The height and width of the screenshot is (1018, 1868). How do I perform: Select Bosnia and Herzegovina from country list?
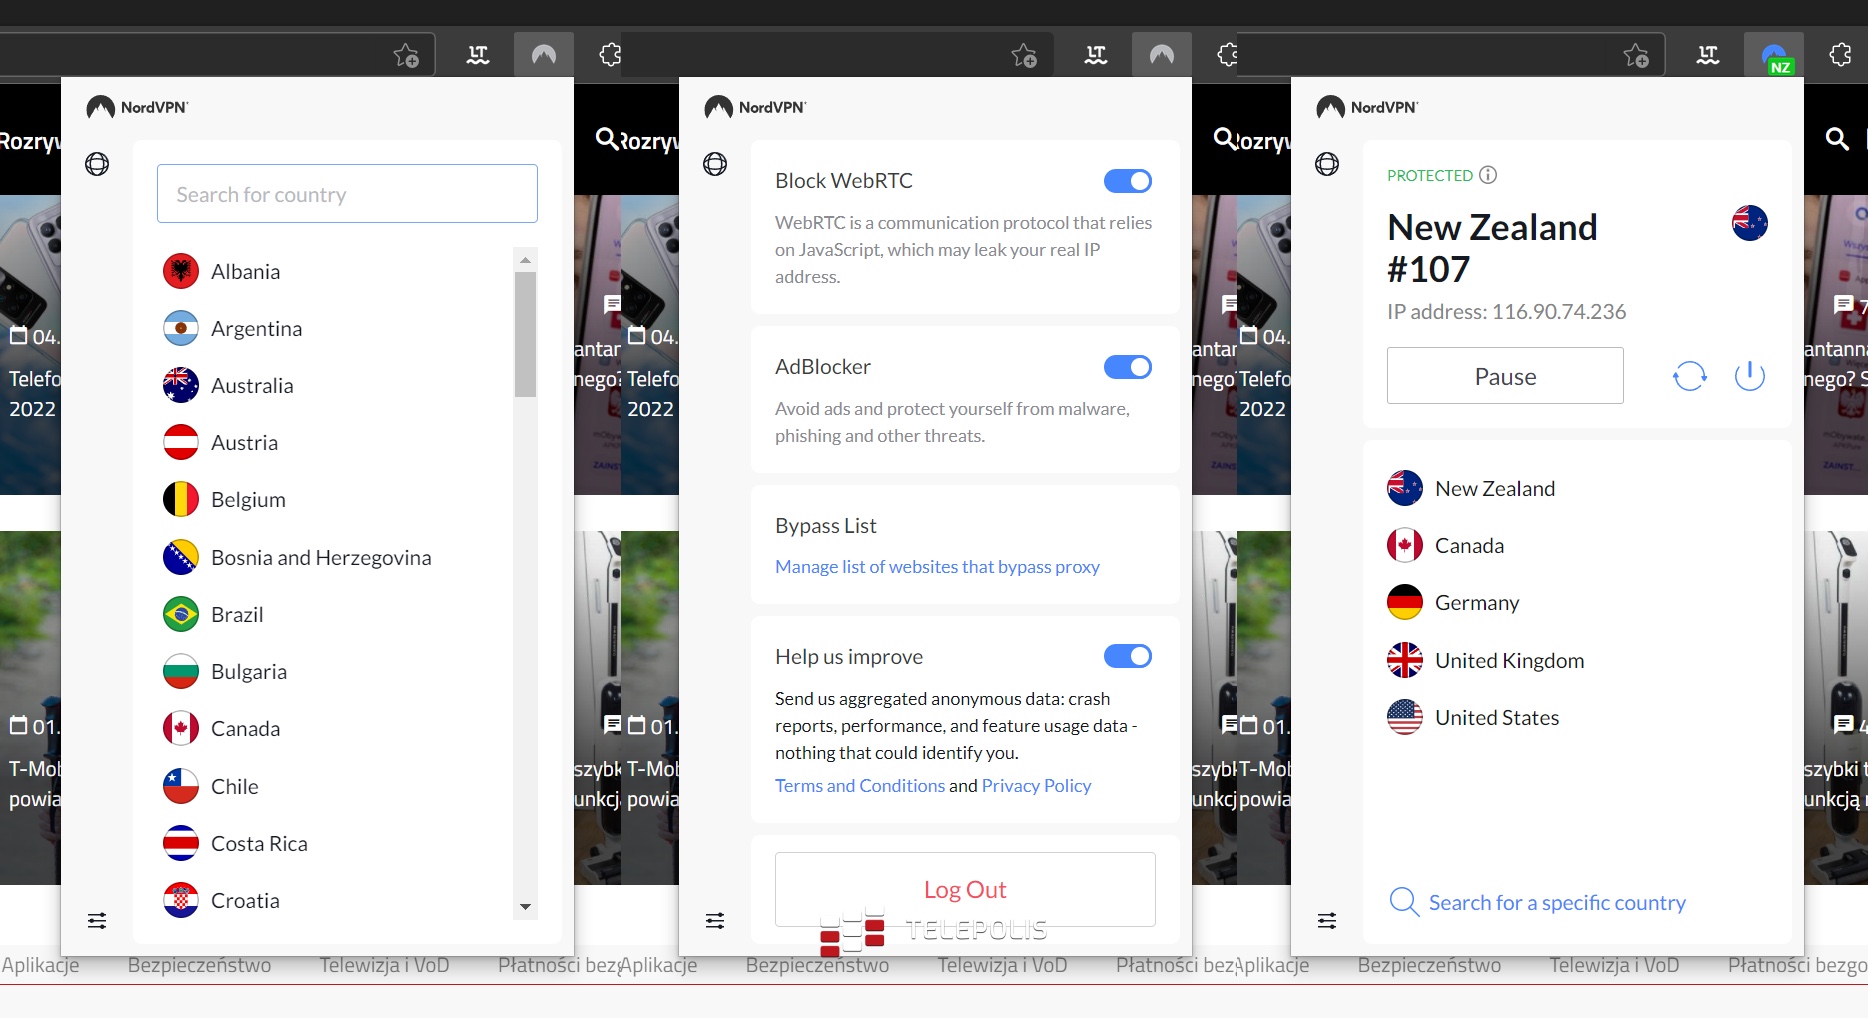tap(320, 558)
